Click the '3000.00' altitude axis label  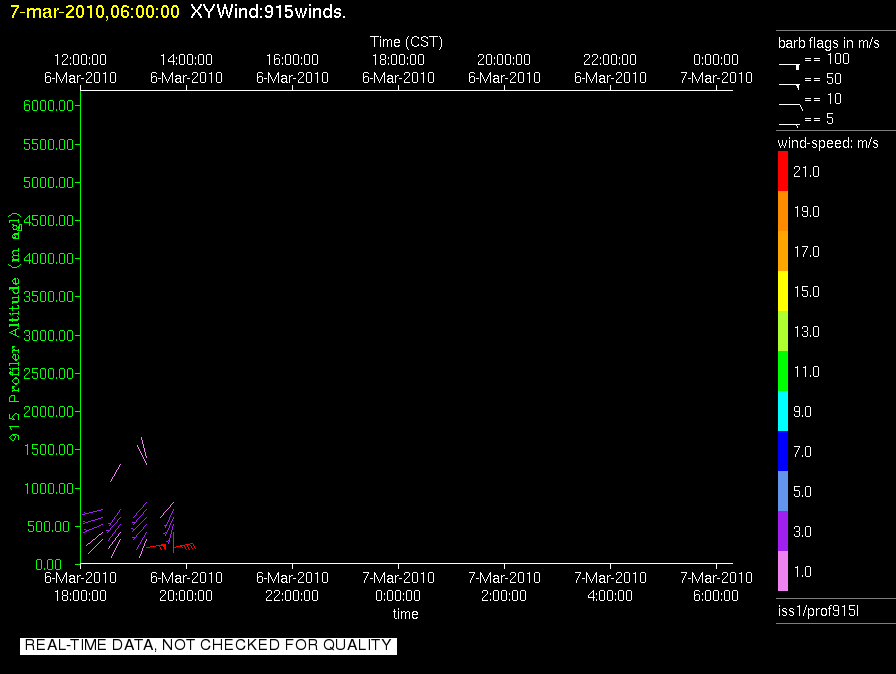coord(49,335)
